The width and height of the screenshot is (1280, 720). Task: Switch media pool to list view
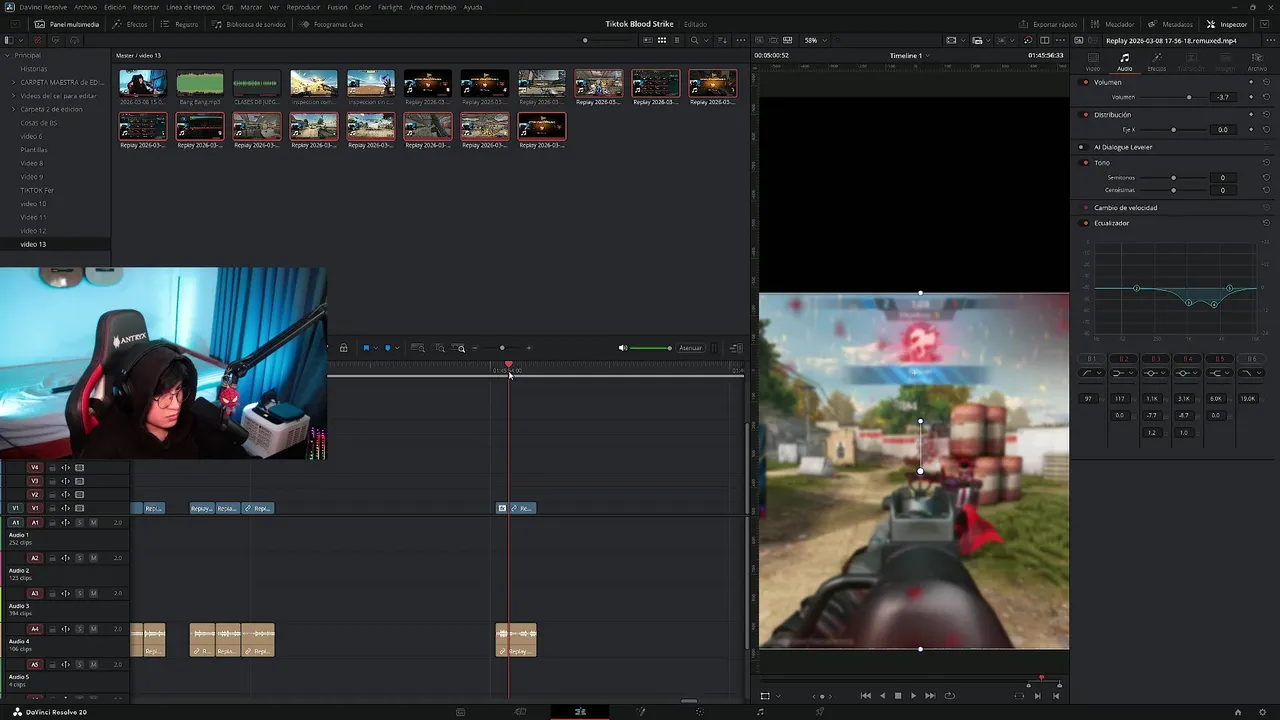click(x=677, y=40)
